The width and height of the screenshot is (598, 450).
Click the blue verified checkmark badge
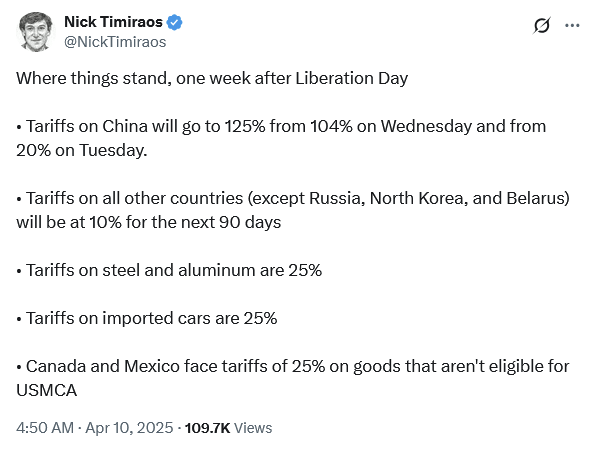point(175,22)
